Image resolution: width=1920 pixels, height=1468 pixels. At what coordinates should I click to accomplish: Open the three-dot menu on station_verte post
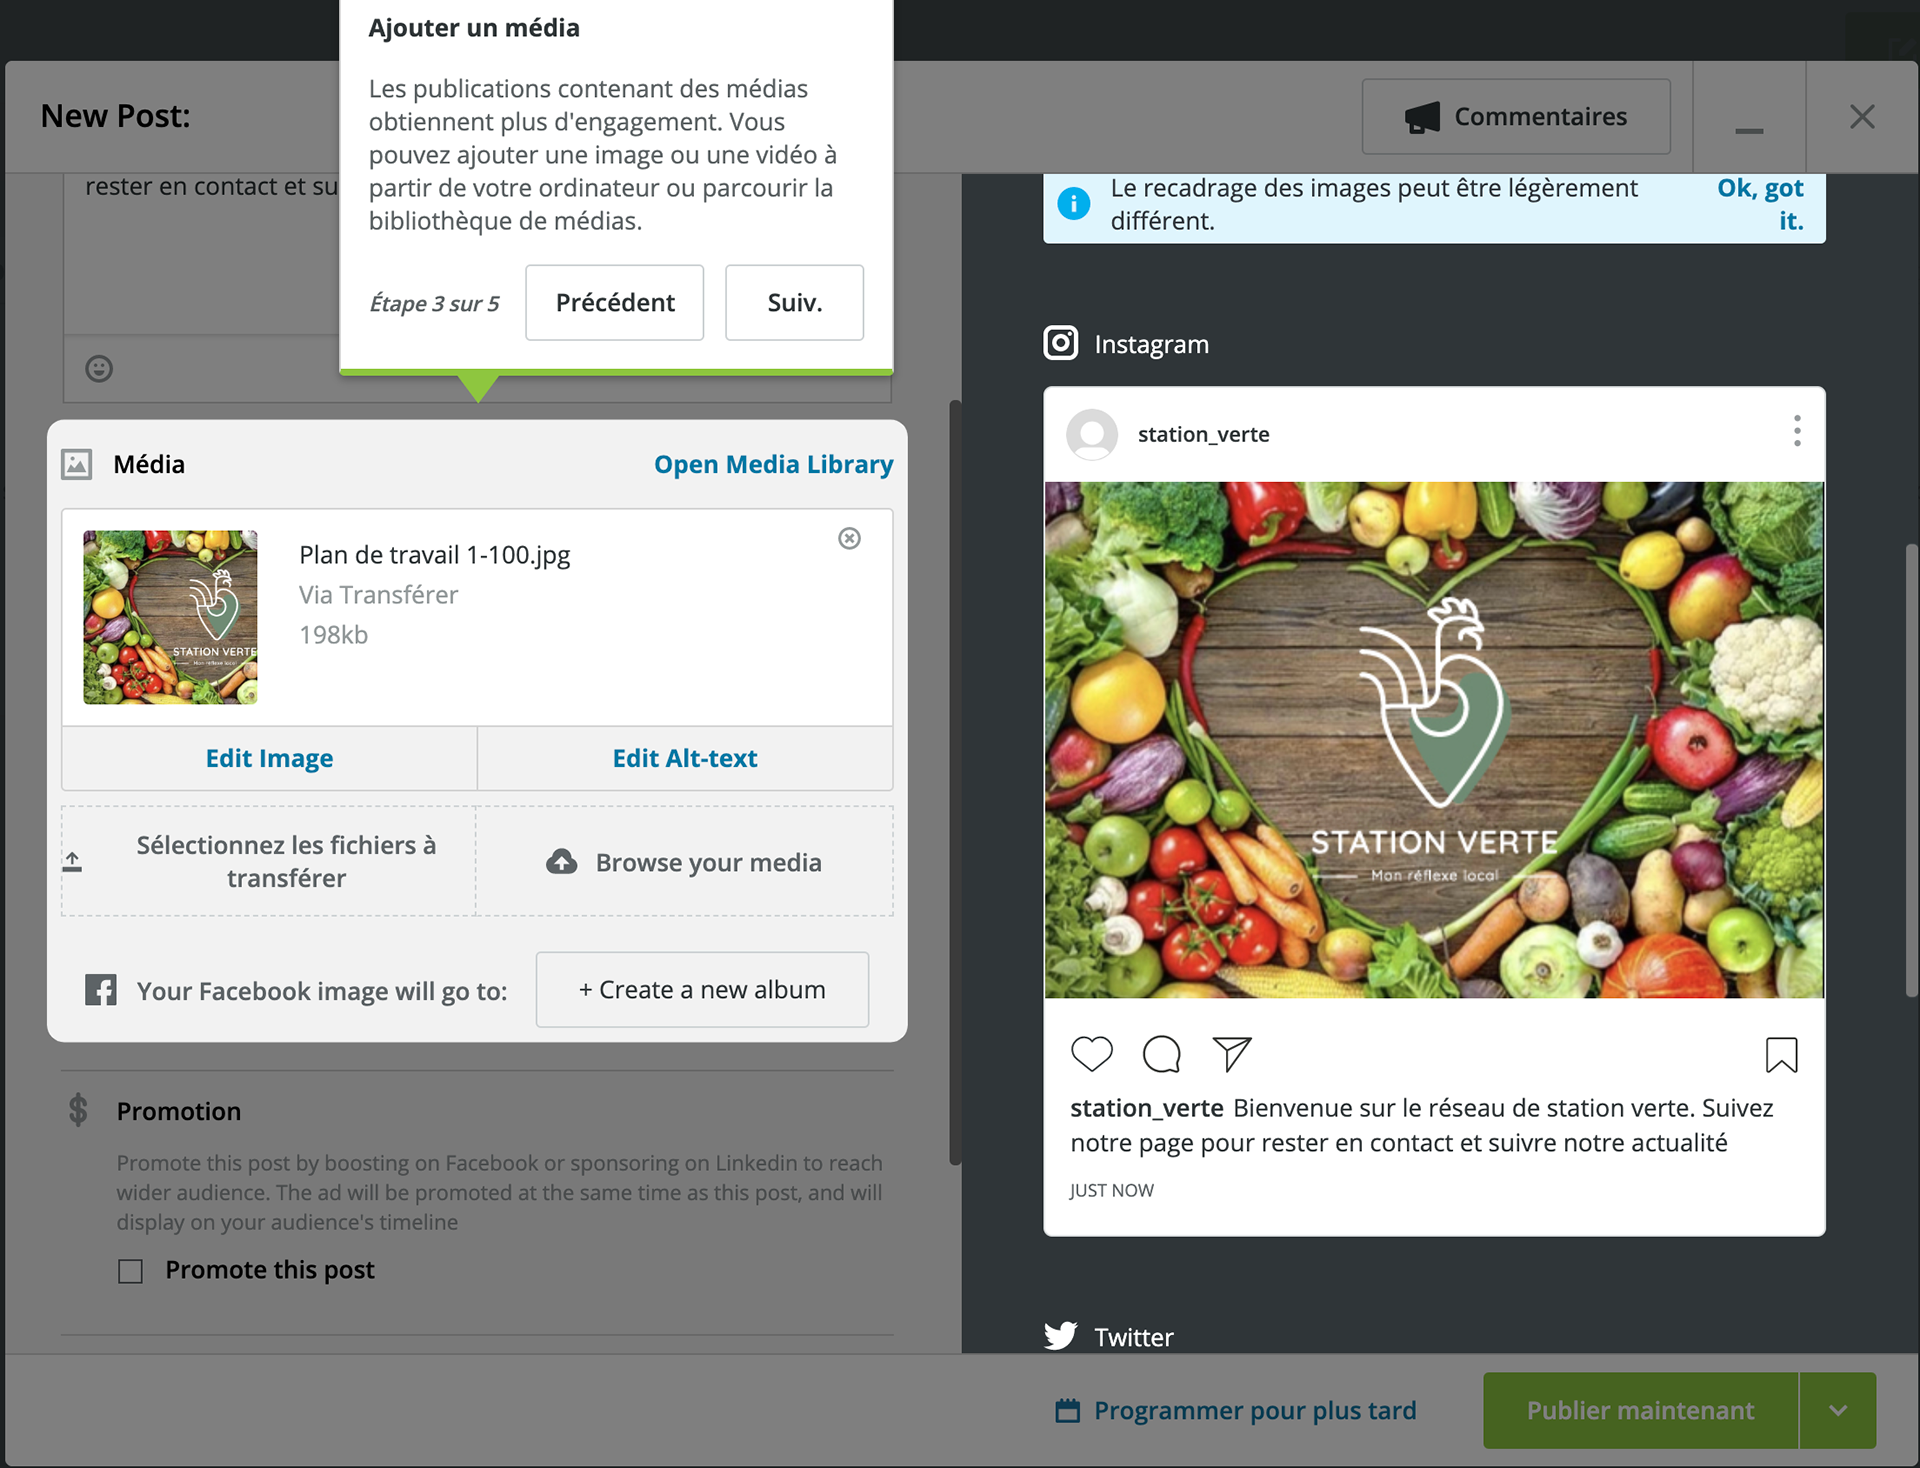click(1797, 432)
